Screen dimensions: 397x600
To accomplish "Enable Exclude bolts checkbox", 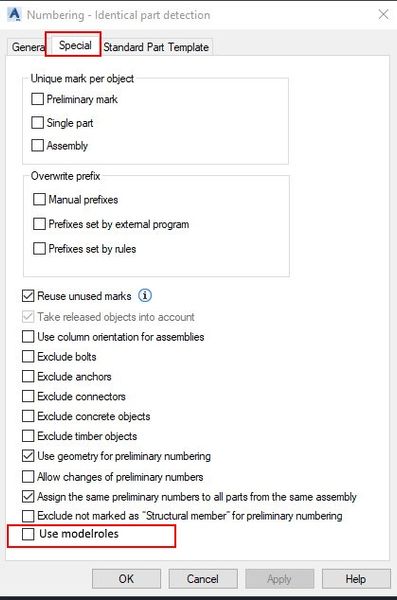I will pos(28,356).
